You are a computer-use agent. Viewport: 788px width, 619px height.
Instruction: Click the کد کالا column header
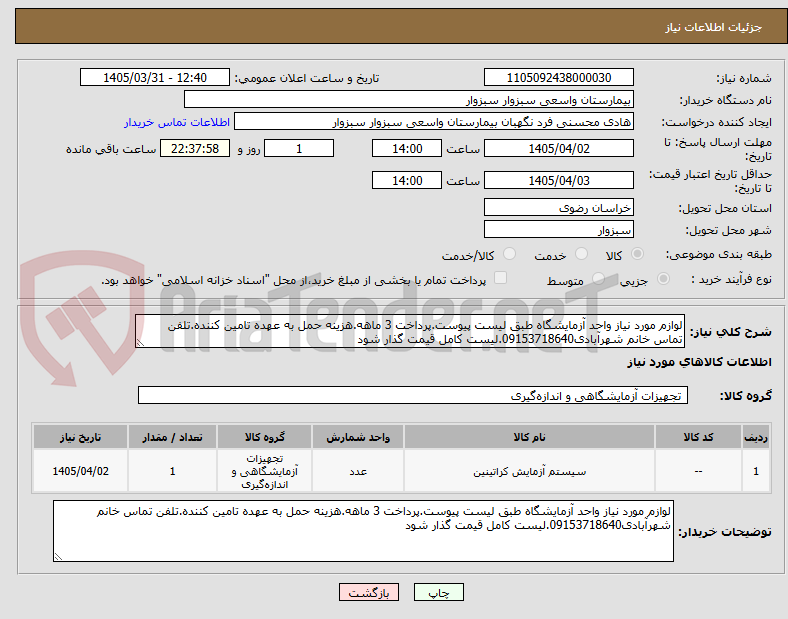(699, 437)
